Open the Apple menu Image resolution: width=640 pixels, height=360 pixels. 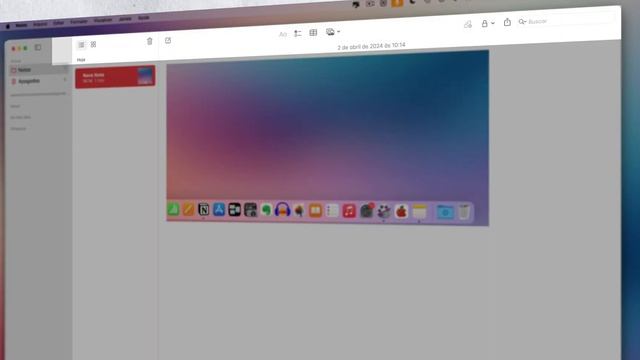point(7,26)
